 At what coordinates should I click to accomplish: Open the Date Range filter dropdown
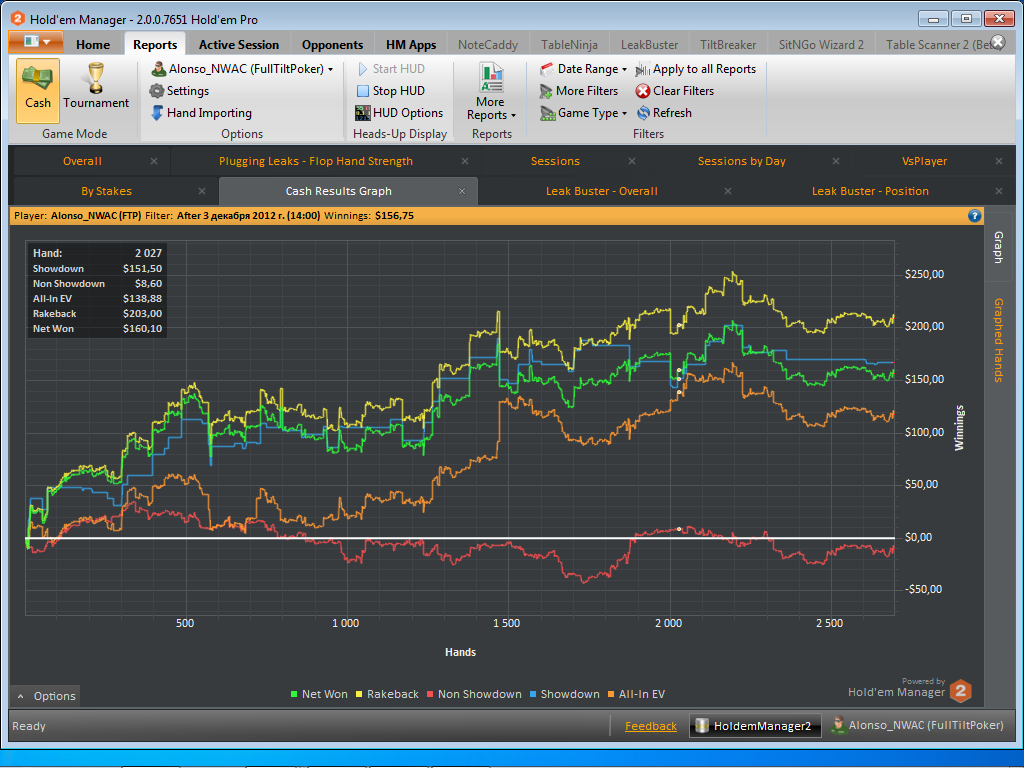(584, 69)
